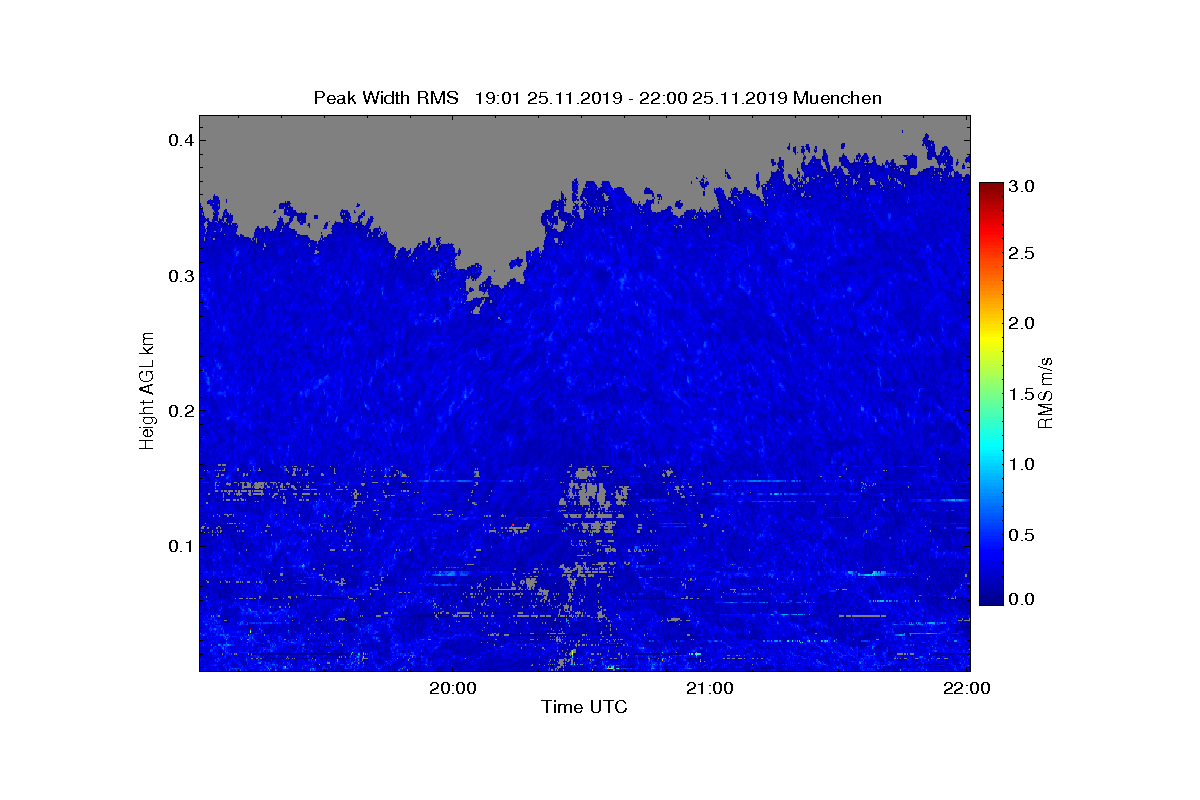Click the '0.2' height tick label
The image size is (1200, 800).
tap(180, 411)
